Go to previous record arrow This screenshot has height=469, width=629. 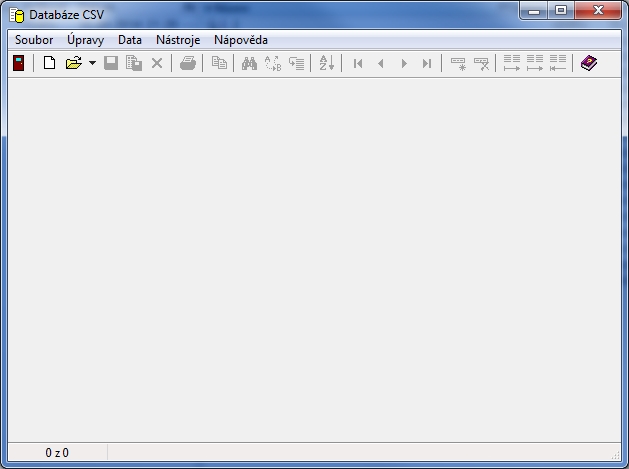pos(380,63)
